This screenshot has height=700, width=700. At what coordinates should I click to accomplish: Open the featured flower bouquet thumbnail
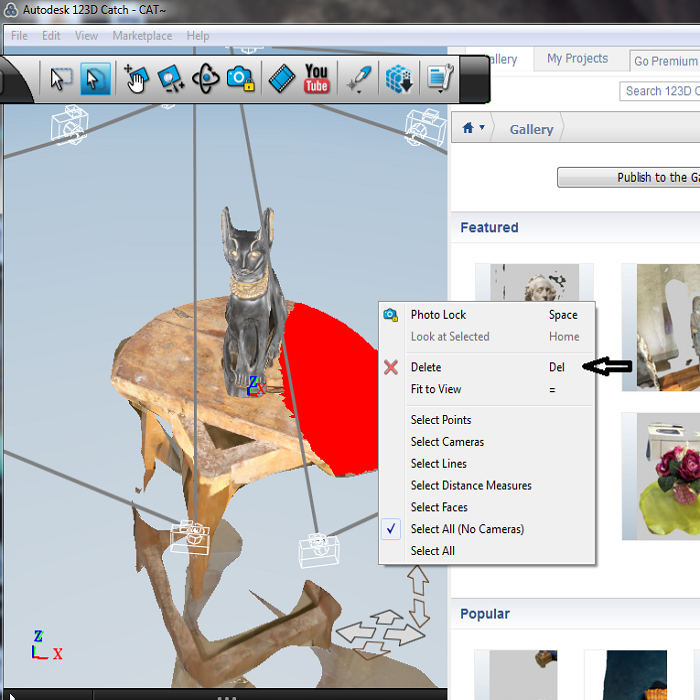[x=661, y=476]
